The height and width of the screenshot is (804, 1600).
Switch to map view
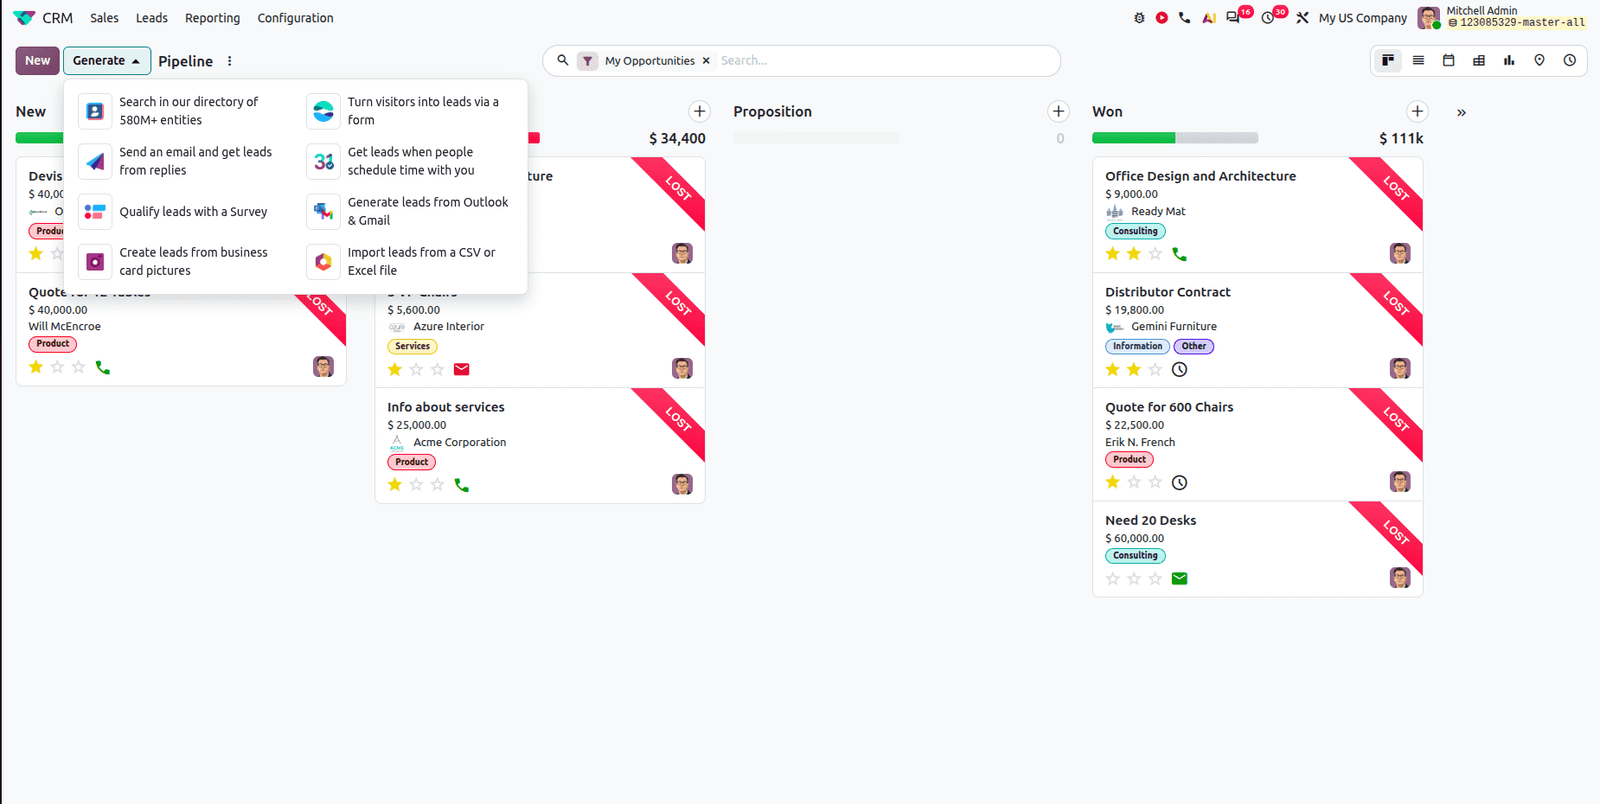point(1539,61)
